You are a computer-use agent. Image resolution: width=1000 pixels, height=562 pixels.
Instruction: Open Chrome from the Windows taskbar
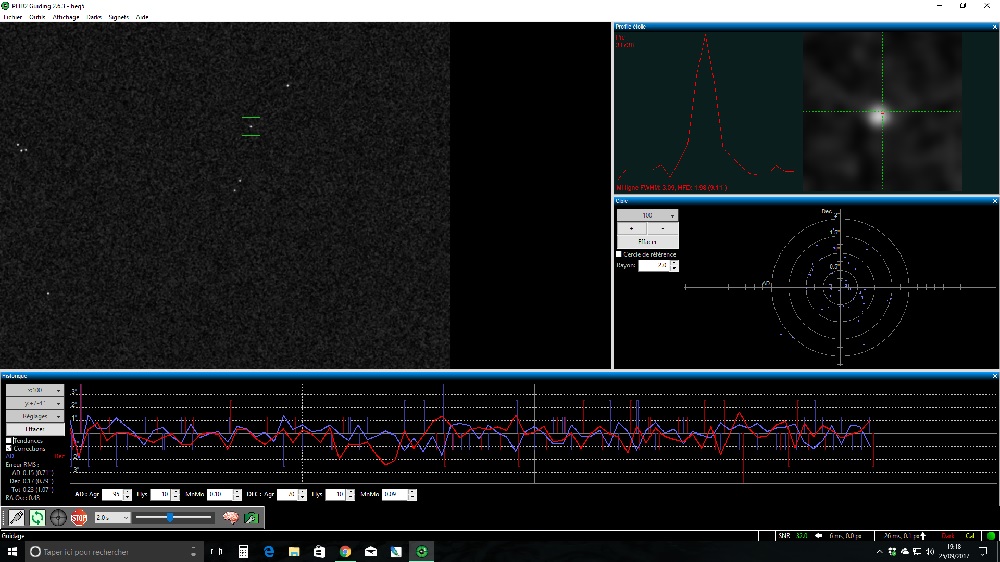pos(345,551)
